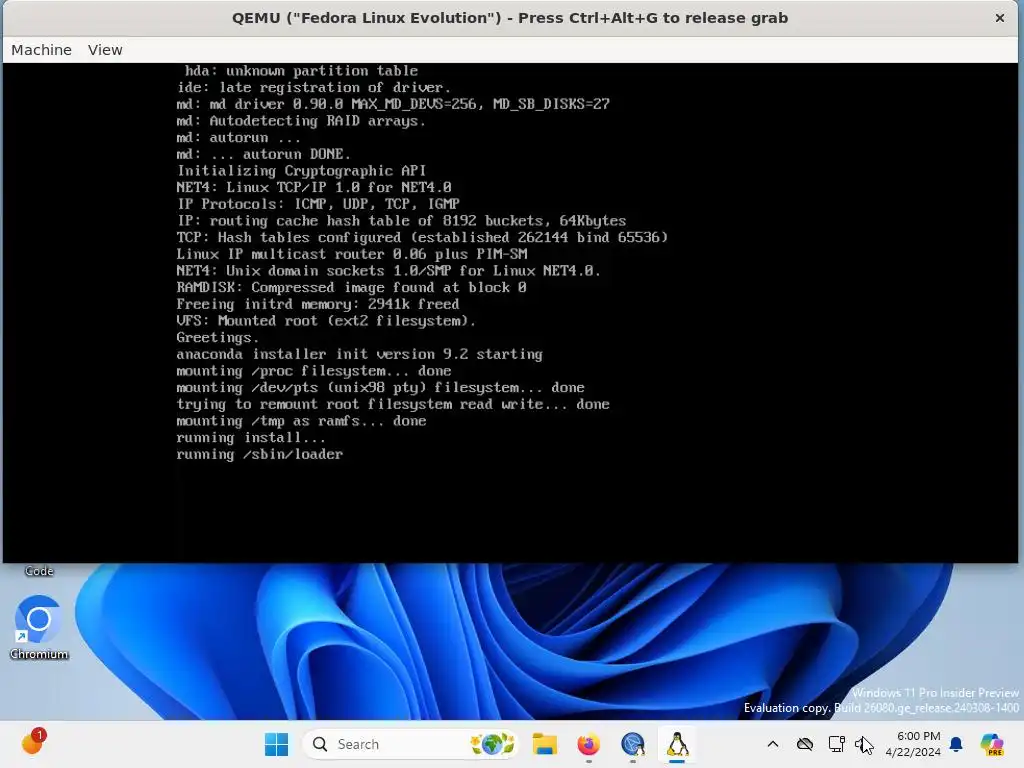This screenshot has width=1024, height=768.
Task: Click the 'Greetings.' line in the console
Action: coord(217,338)
